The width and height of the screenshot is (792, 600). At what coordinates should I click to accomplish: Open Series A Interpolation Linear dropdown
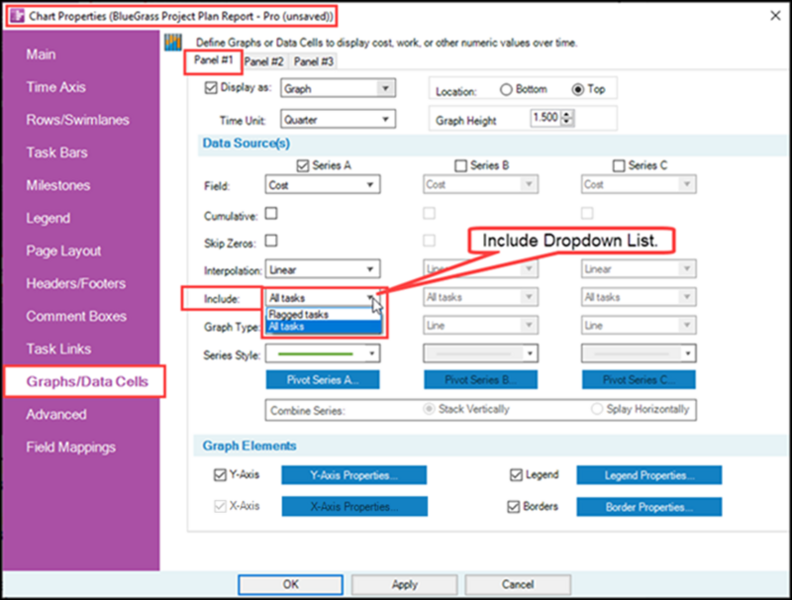(x=323, y=269)
